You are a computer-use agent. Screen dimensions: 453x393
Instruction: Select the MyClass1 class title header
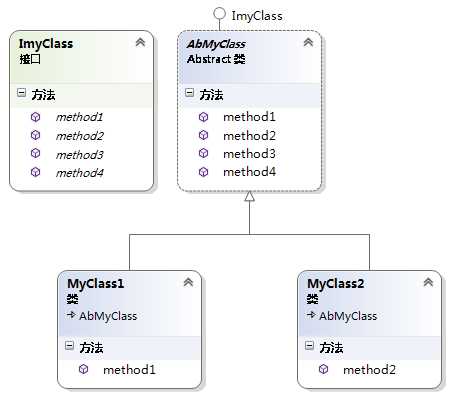[95, 284]
